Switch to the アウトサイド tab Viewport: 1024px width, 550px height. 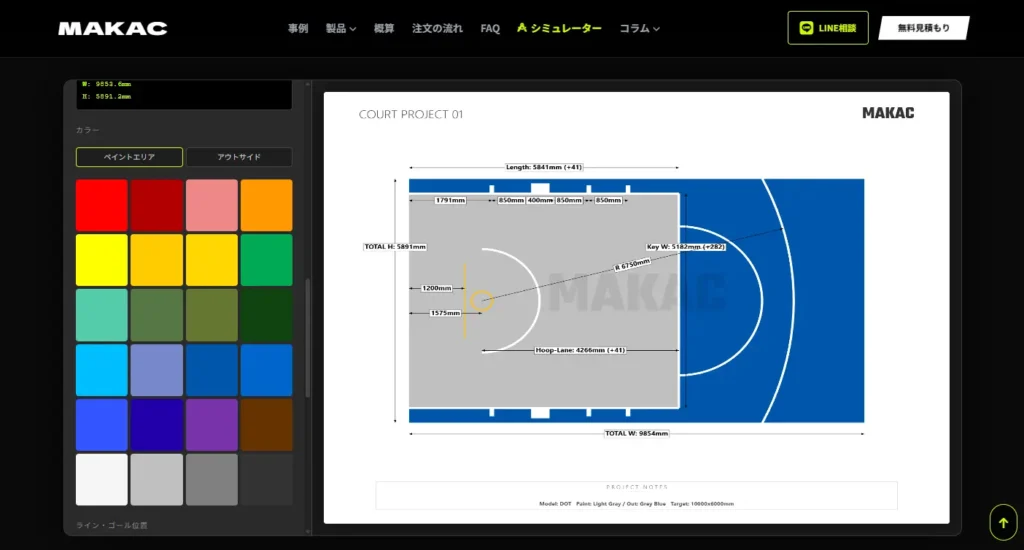pos(239,157)
